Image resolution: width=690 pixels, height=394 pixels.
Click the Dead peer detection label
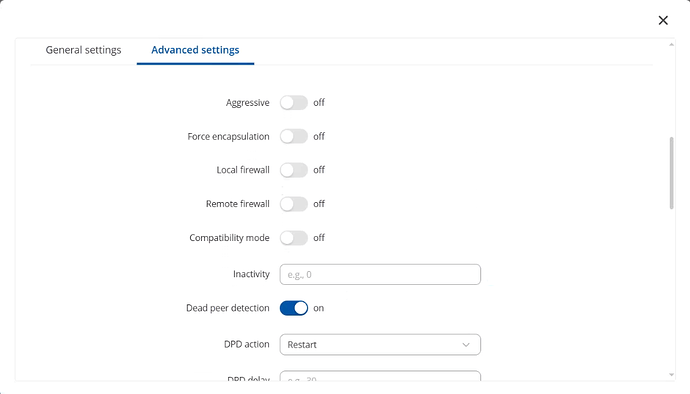pyautogui.click(x=228, y=308)
